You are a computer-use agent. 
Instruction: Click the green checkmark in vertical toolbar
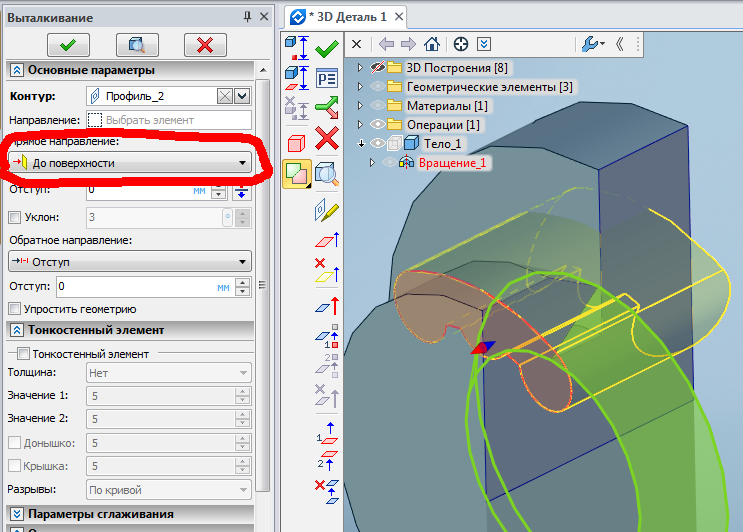coord(327,48)
